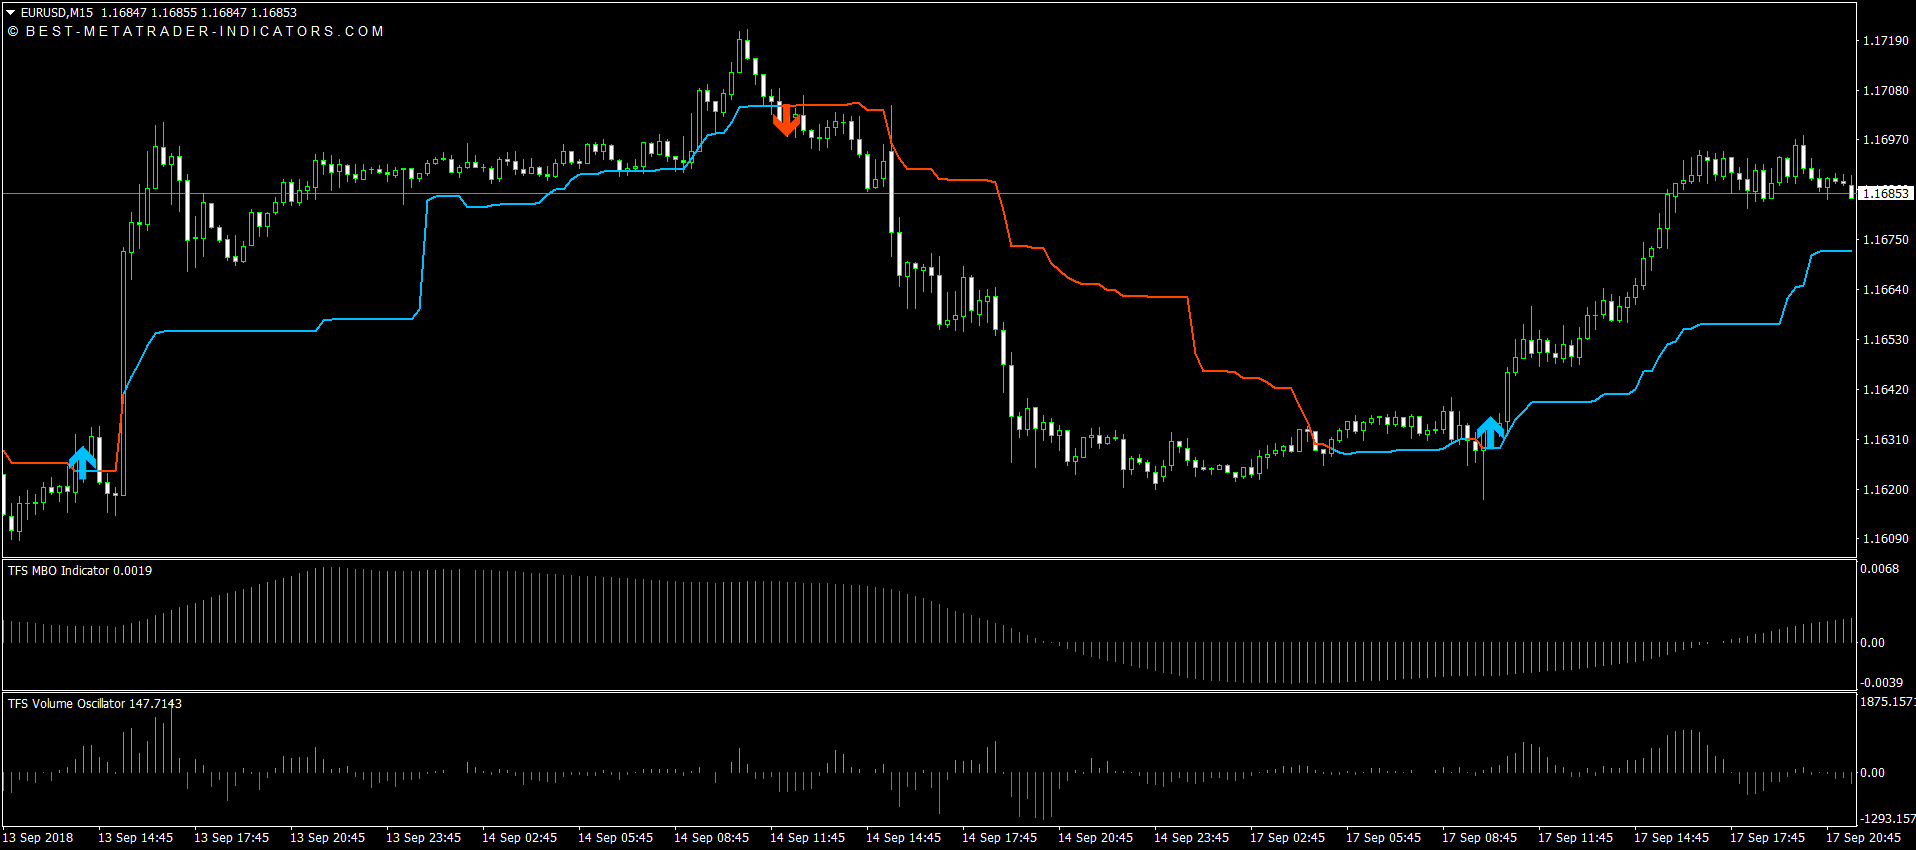1916x850 pixels.
Task: Select the TFS Volume Oscillator label
Action: 95,704
